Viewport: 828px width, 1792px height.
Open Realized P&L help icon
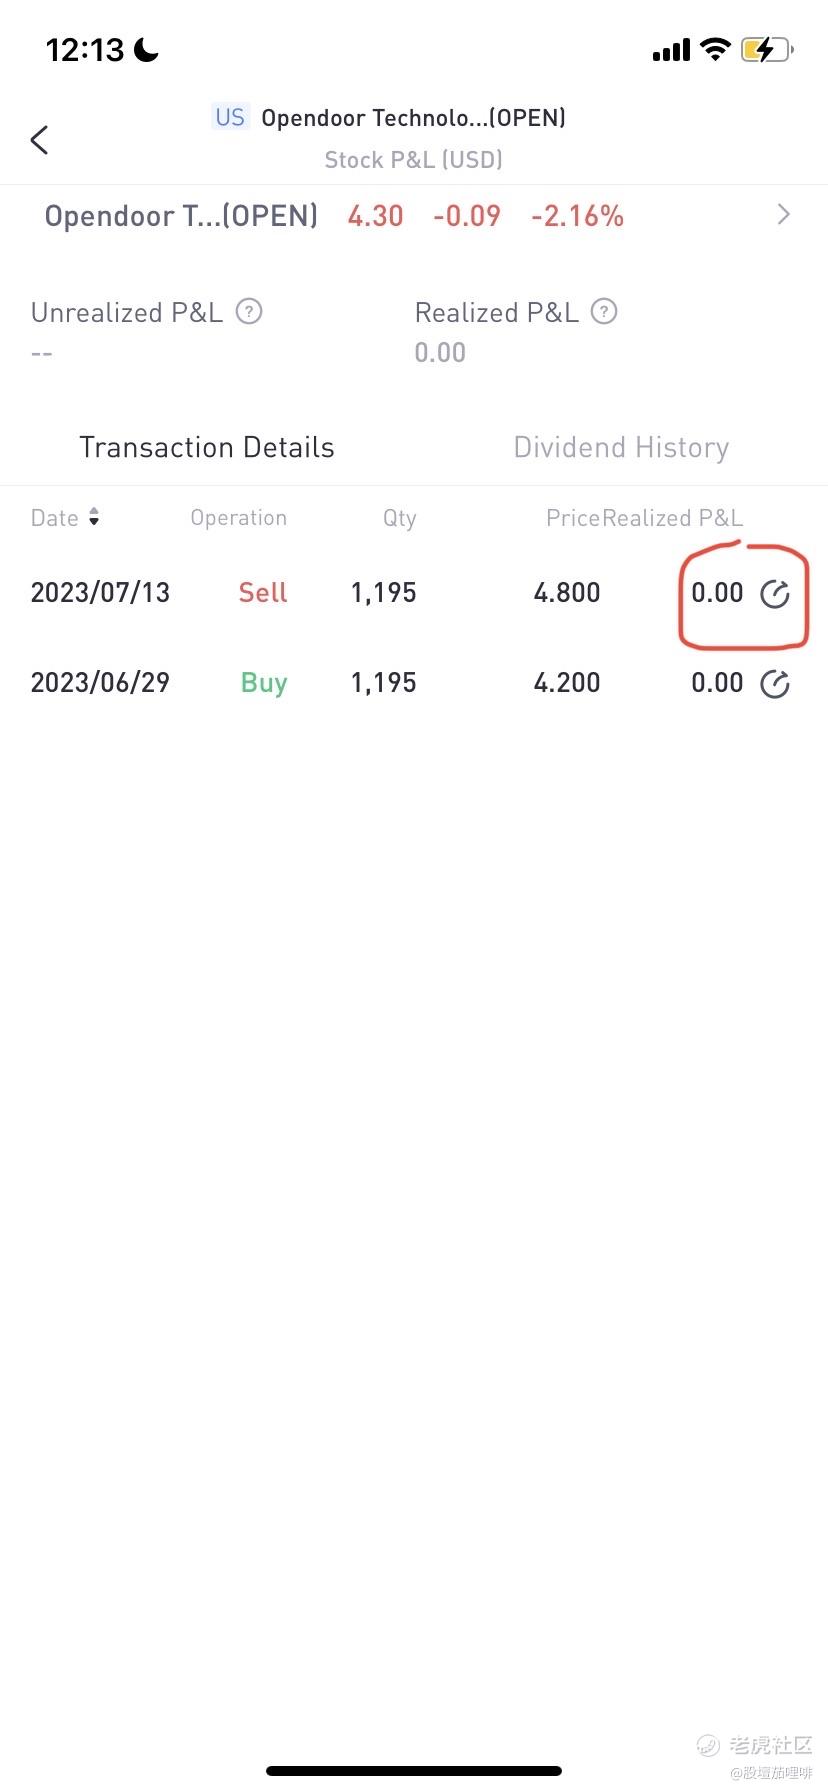(x=604, y=312)
